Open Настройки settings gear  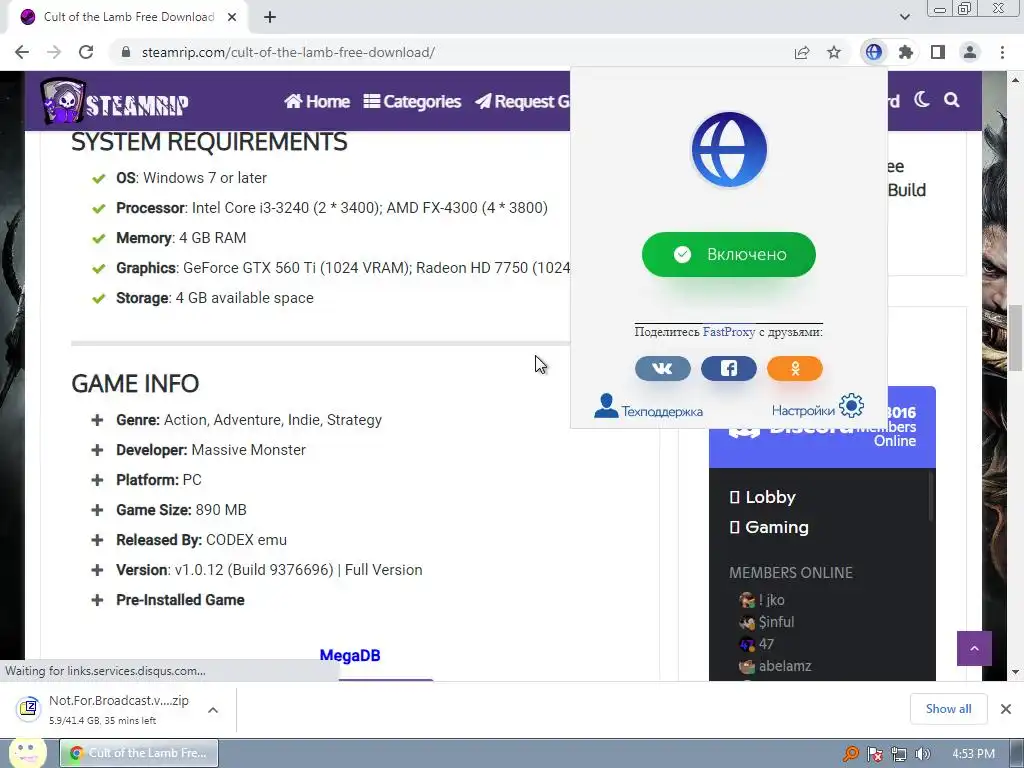818,407
